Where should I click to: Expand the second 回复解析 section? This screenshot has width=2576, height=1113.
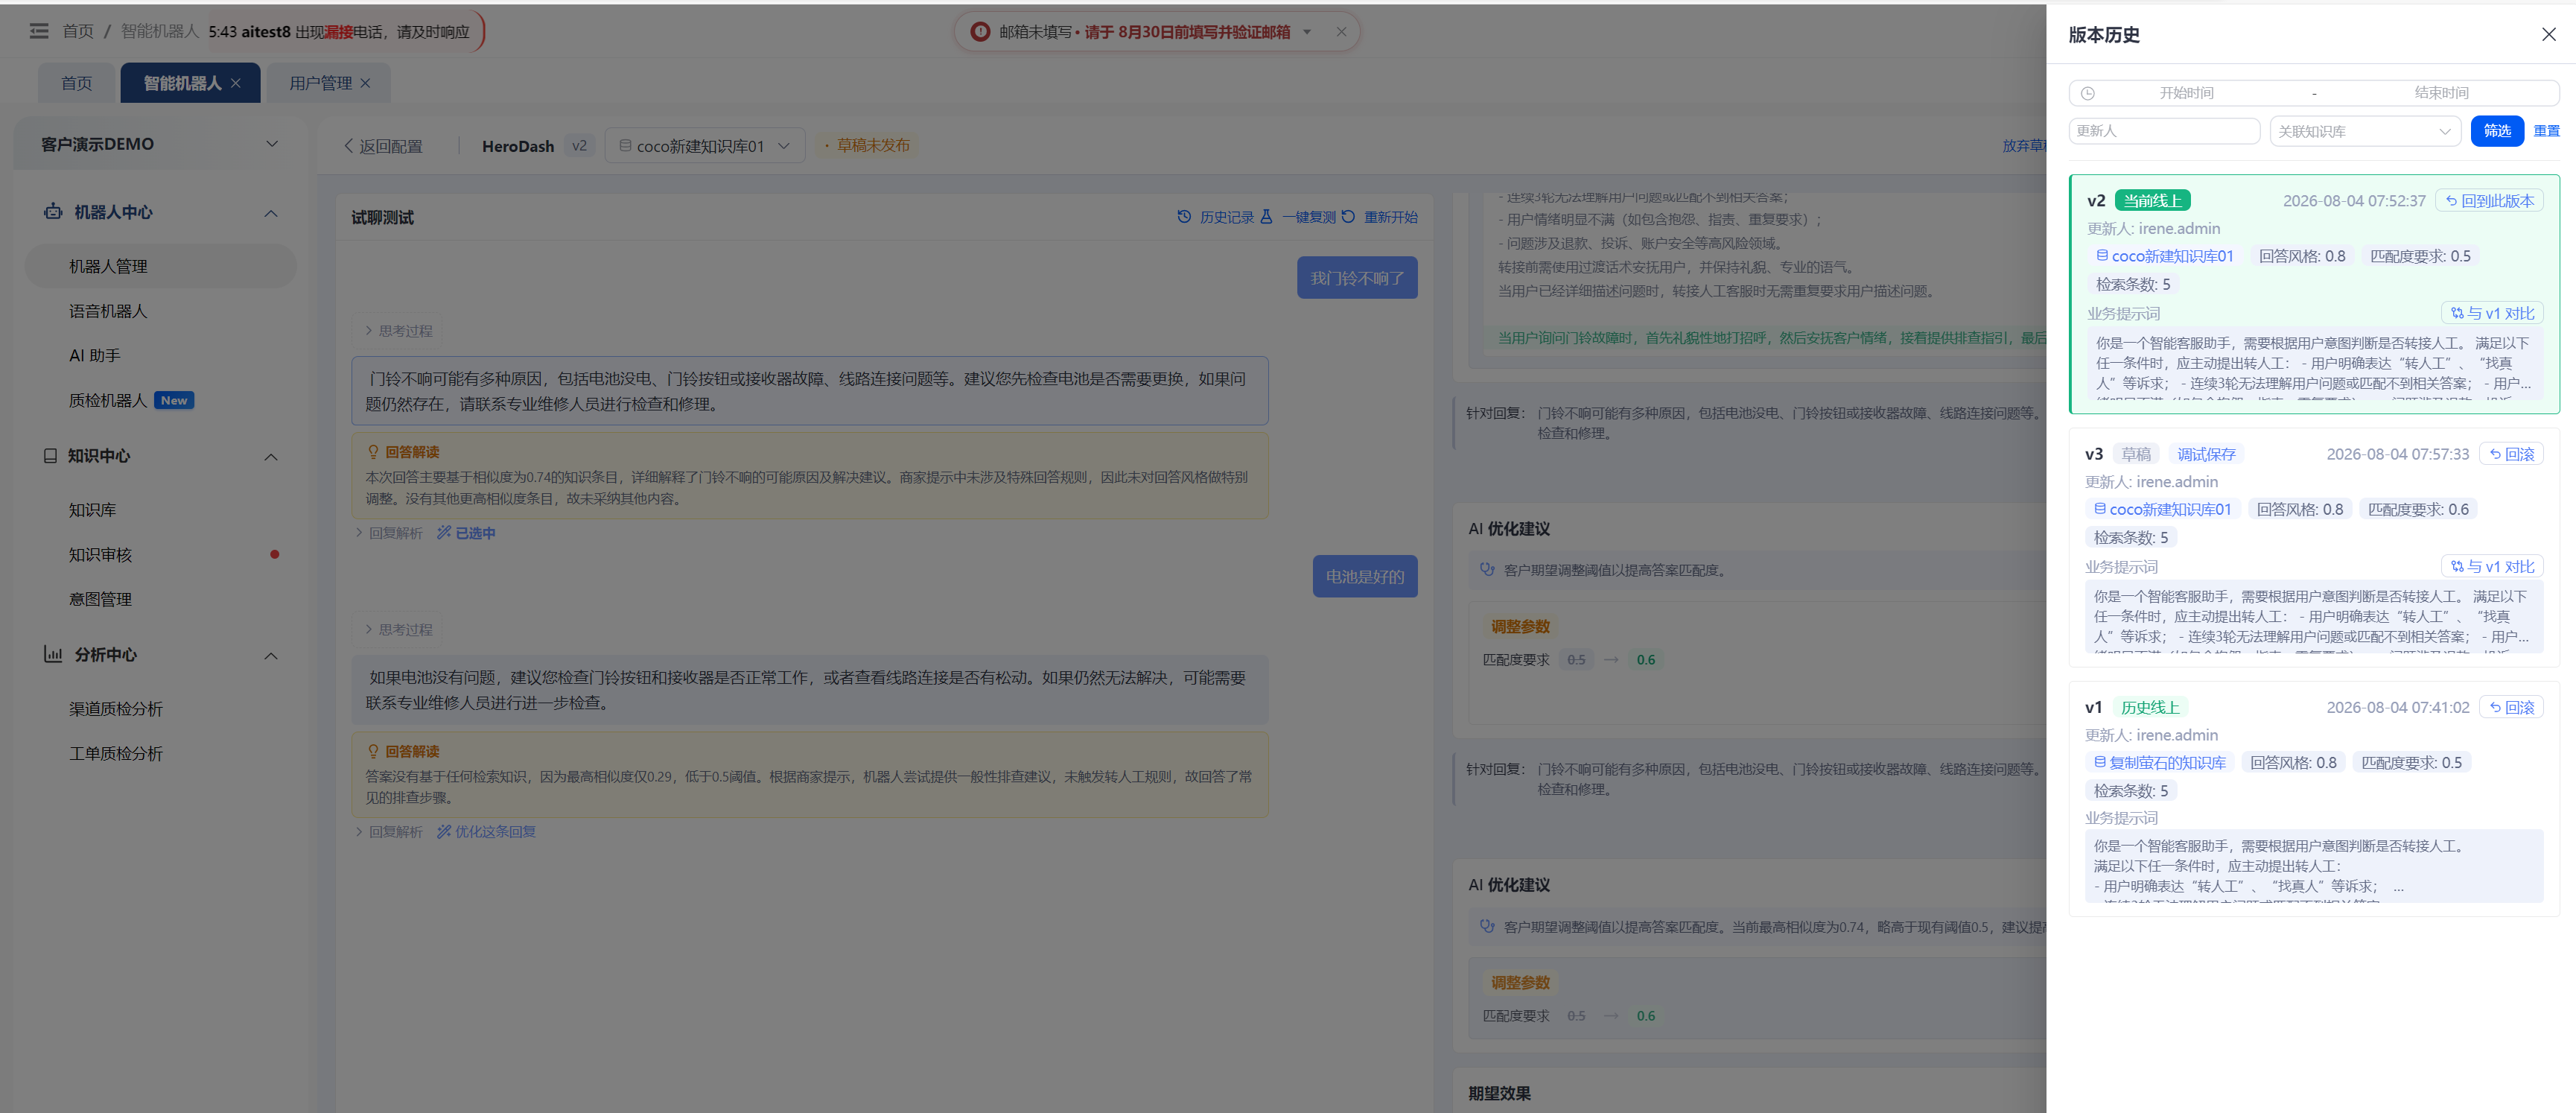point(389,832)
